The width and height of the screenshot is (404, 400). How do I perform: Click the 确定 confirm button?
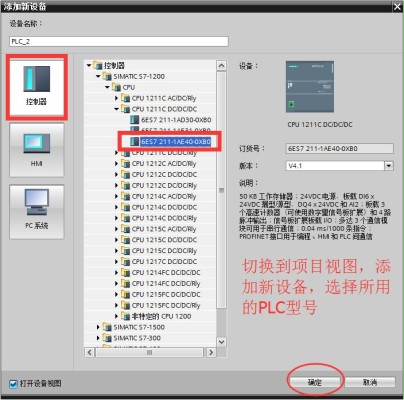315,382
